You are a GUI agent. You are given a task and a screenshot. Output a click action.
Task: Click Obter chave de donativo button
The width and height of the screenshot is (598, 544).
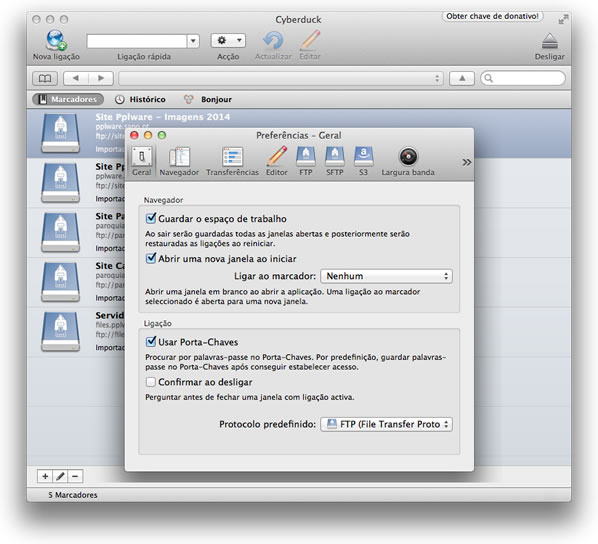pyautogui.click(x=492, y=16)
